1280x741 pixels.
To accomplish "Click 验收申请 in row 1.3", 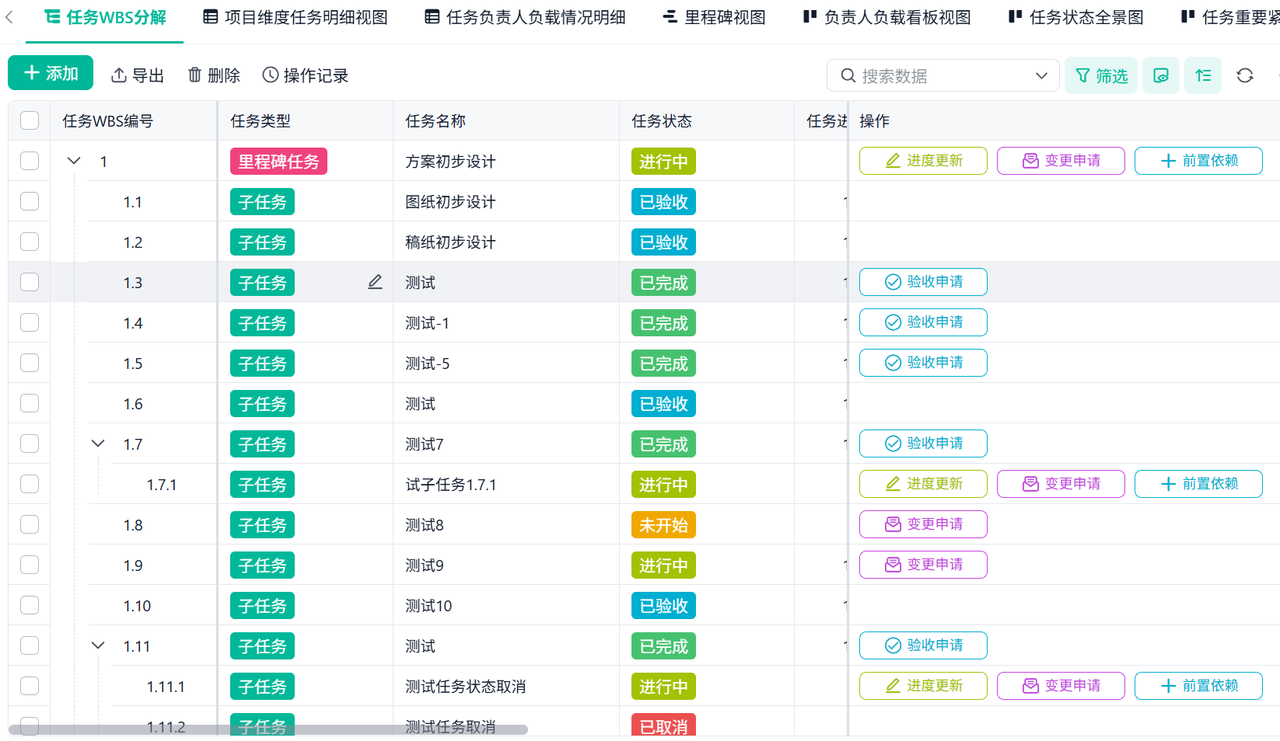I will (923, 282).
